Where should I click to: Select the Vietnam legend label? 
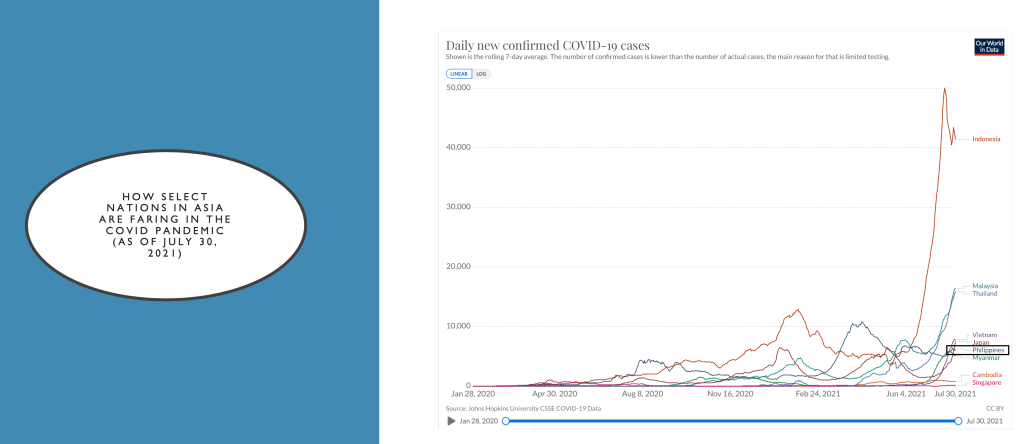click(984, 335)
